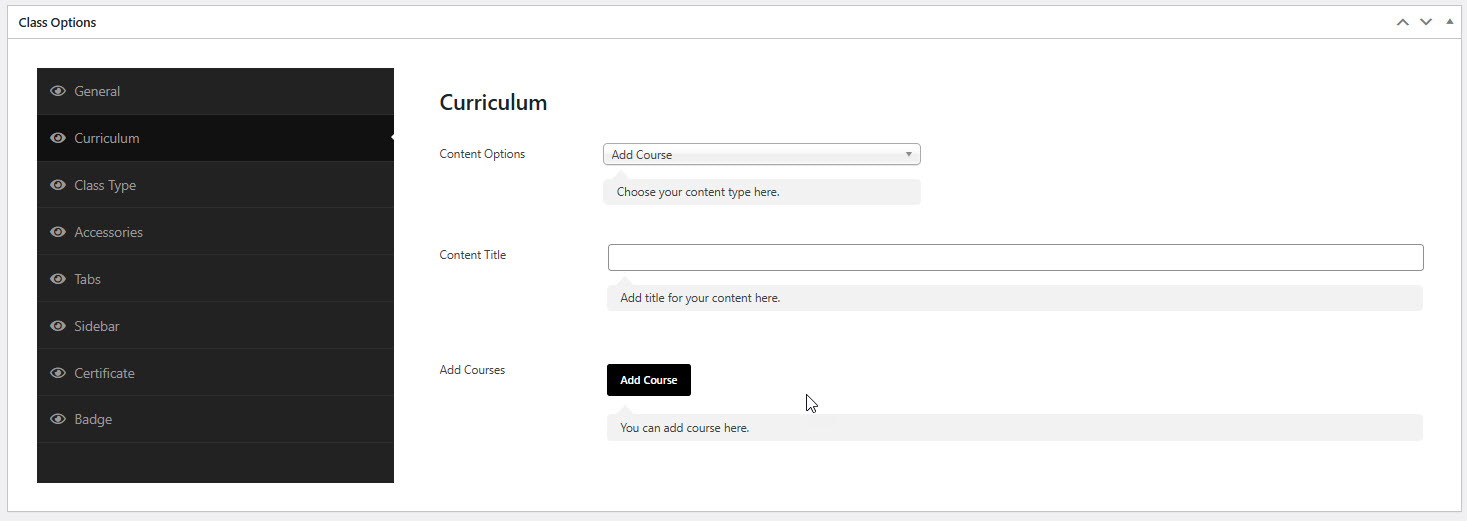Go to the Accessories tab
The width and height of the screenshot is (1467, 521).
(x=108, y=232)
